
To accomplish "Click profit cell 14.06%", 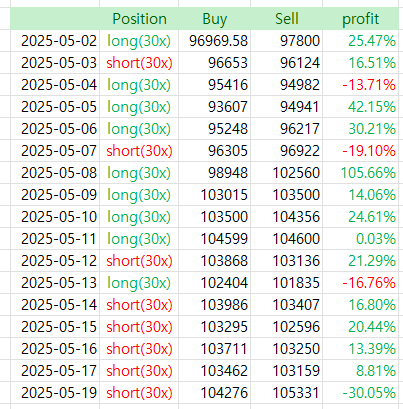I will point(360,195).
